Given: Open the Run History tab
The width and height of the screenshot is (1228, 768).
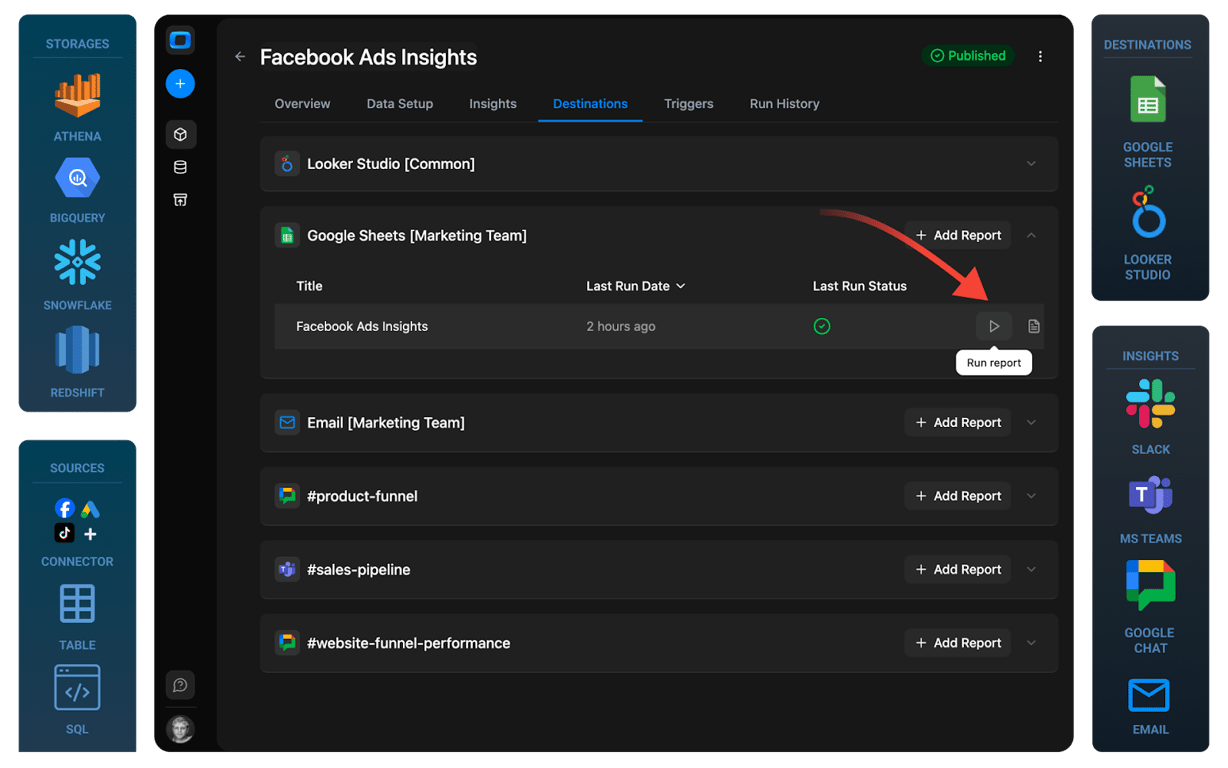Looking at the screenshot, I should (785, 104).
